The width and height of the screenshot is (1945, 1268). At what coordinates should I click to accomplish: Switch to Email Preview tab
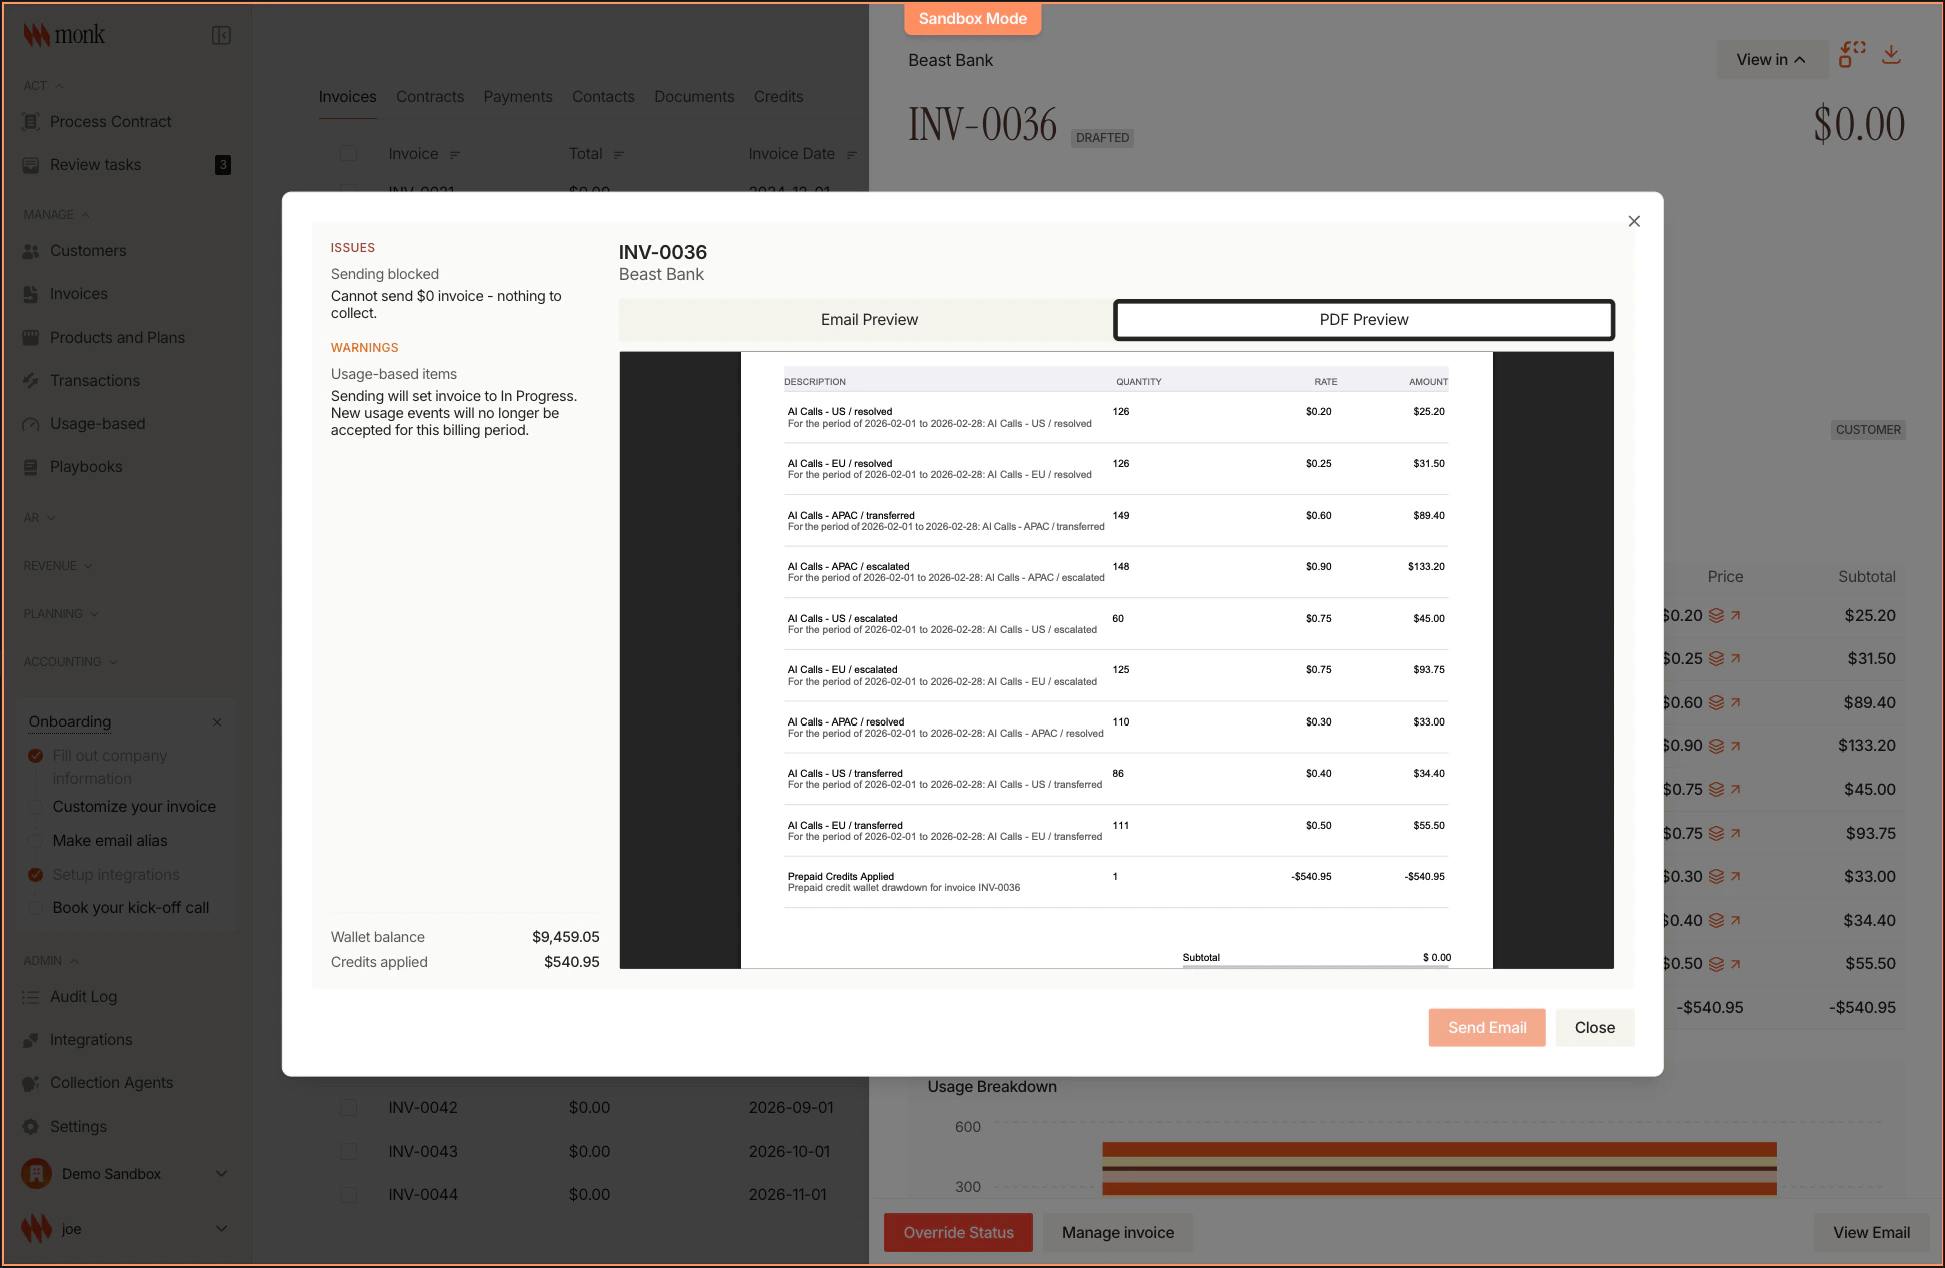click(868, 320)
